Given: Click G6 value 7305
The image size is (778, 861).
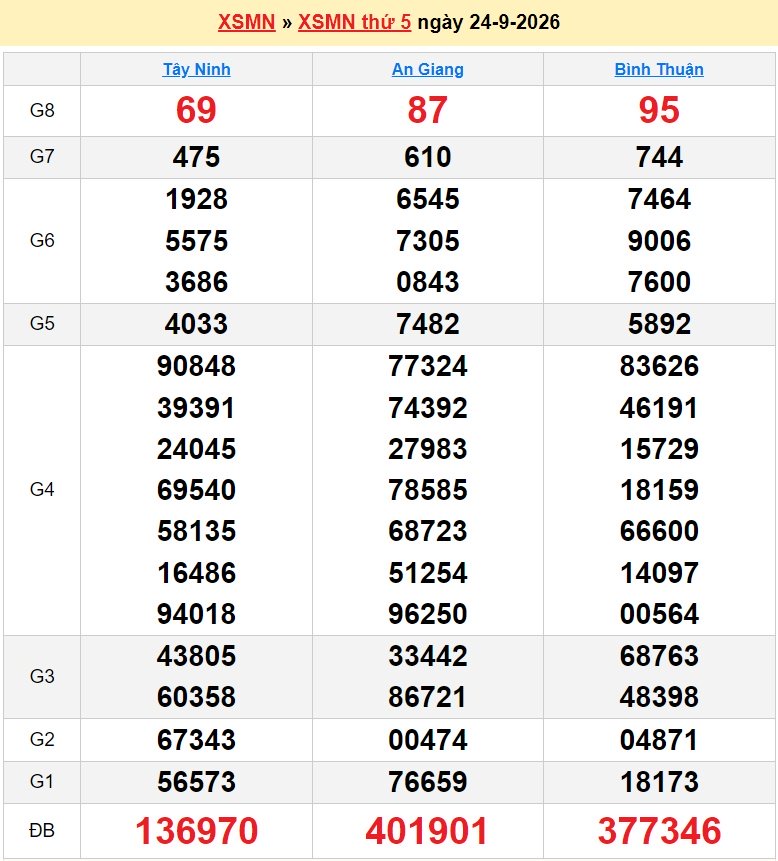Looking at the screenshot, I should coord(428,241).
